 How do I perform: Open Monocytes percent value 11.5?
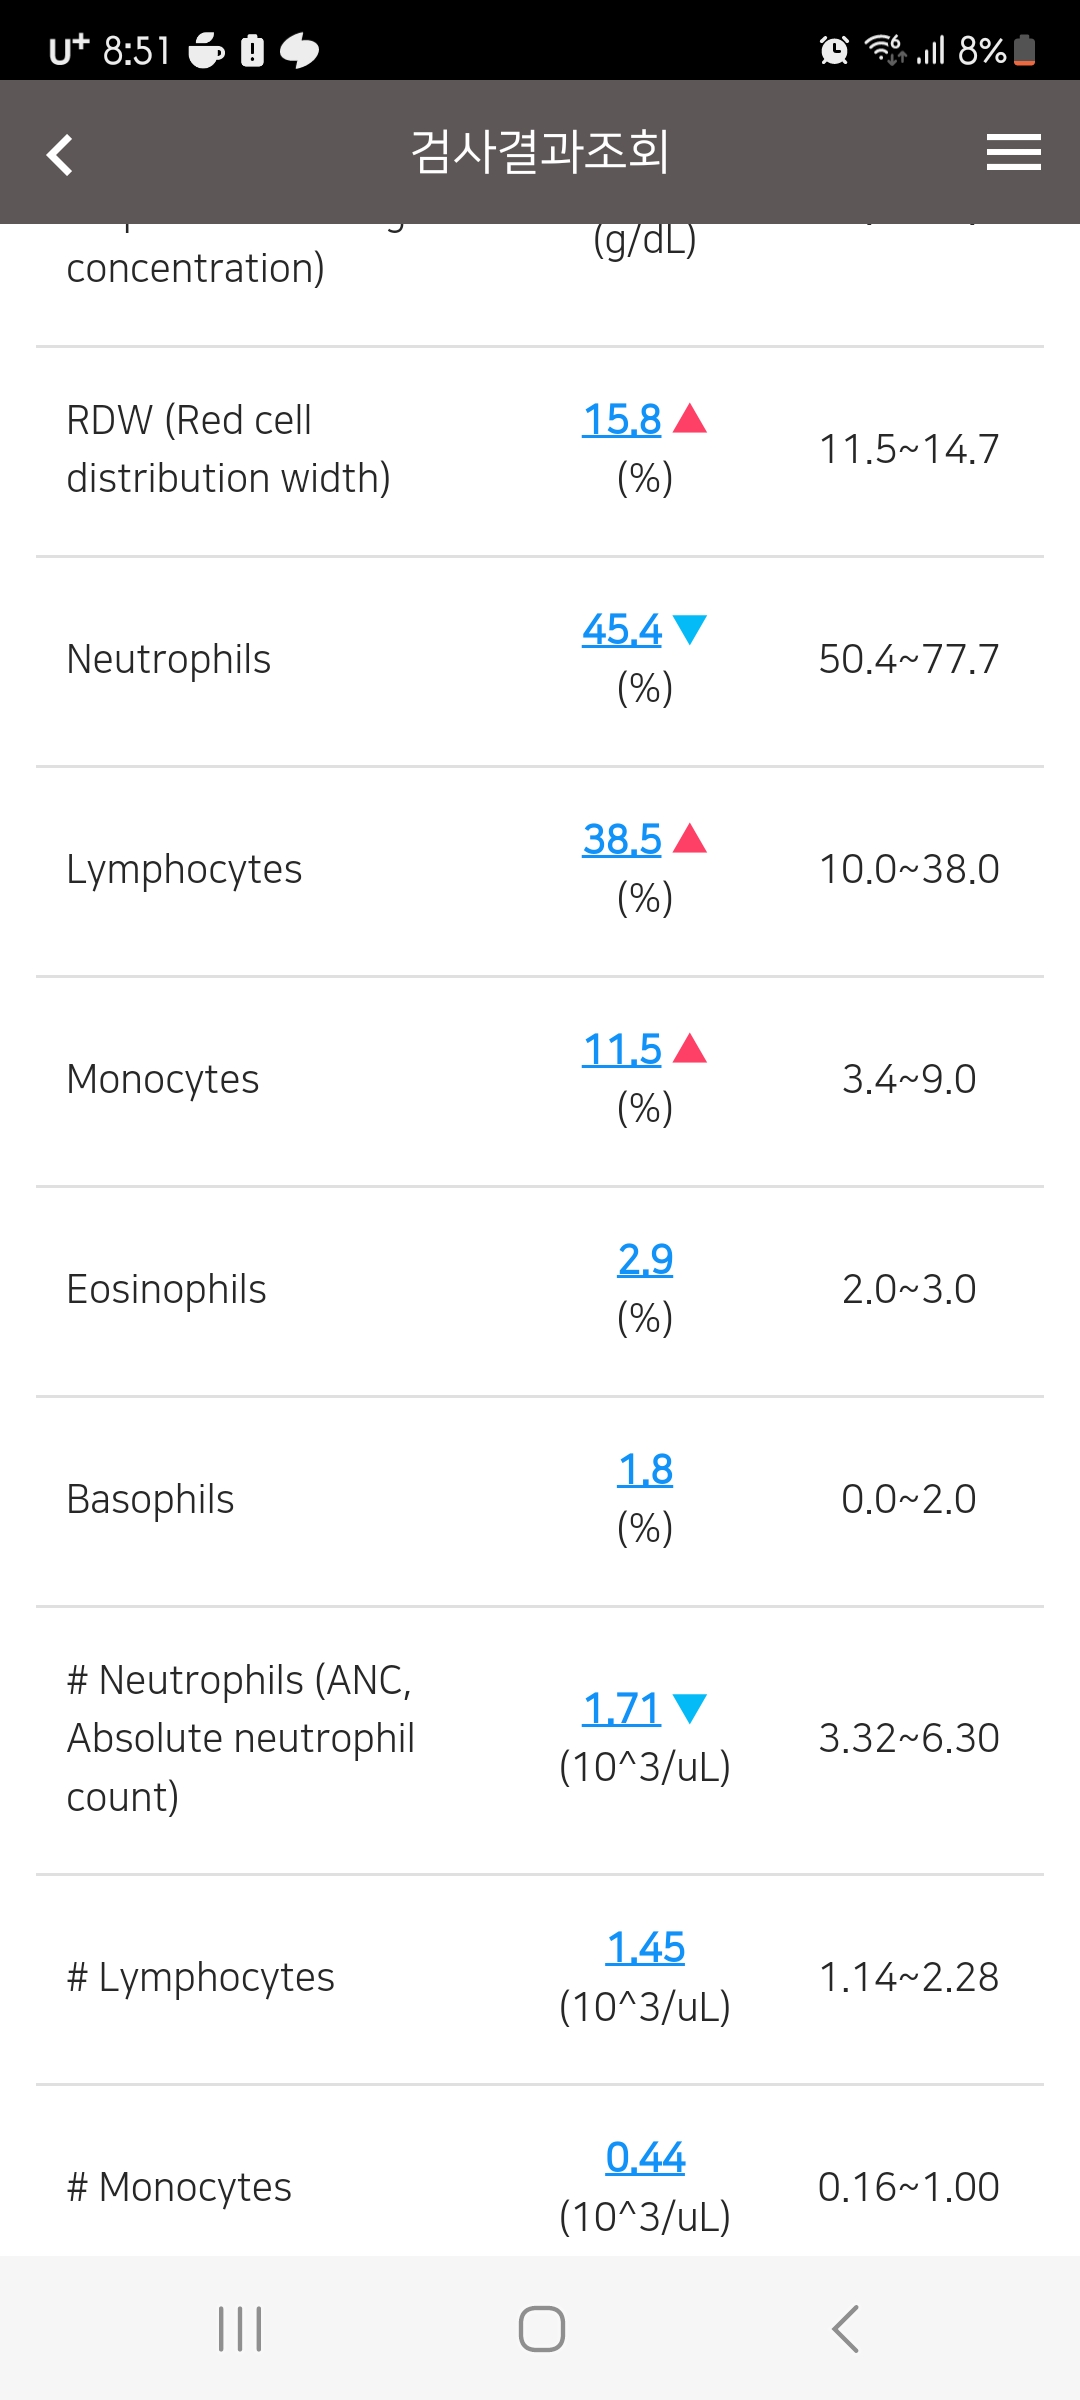(x=622, y=1049)
